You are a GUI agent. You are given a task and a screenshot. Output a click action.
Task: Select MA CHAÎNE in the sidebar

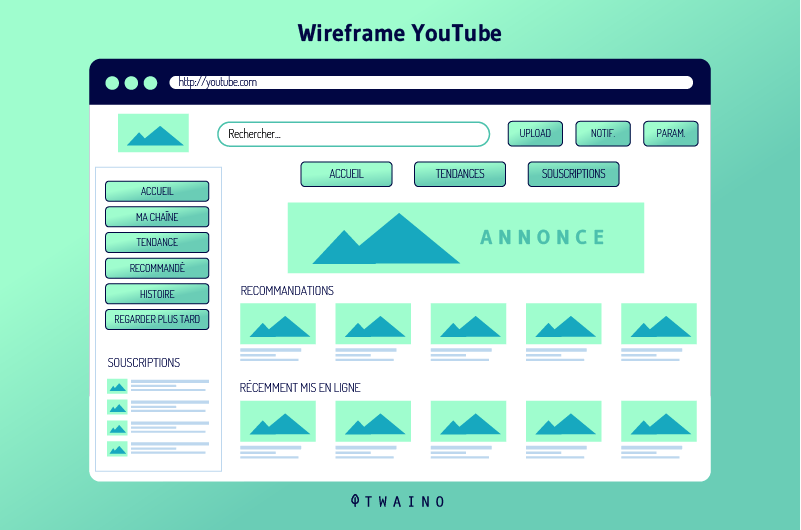tap(157, 217)
